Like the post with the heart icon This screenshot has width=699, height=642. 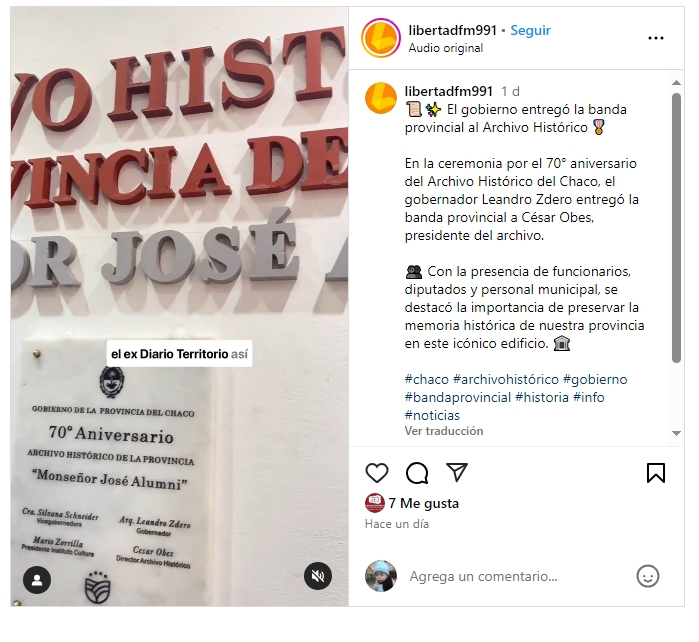tap(377, 473)
